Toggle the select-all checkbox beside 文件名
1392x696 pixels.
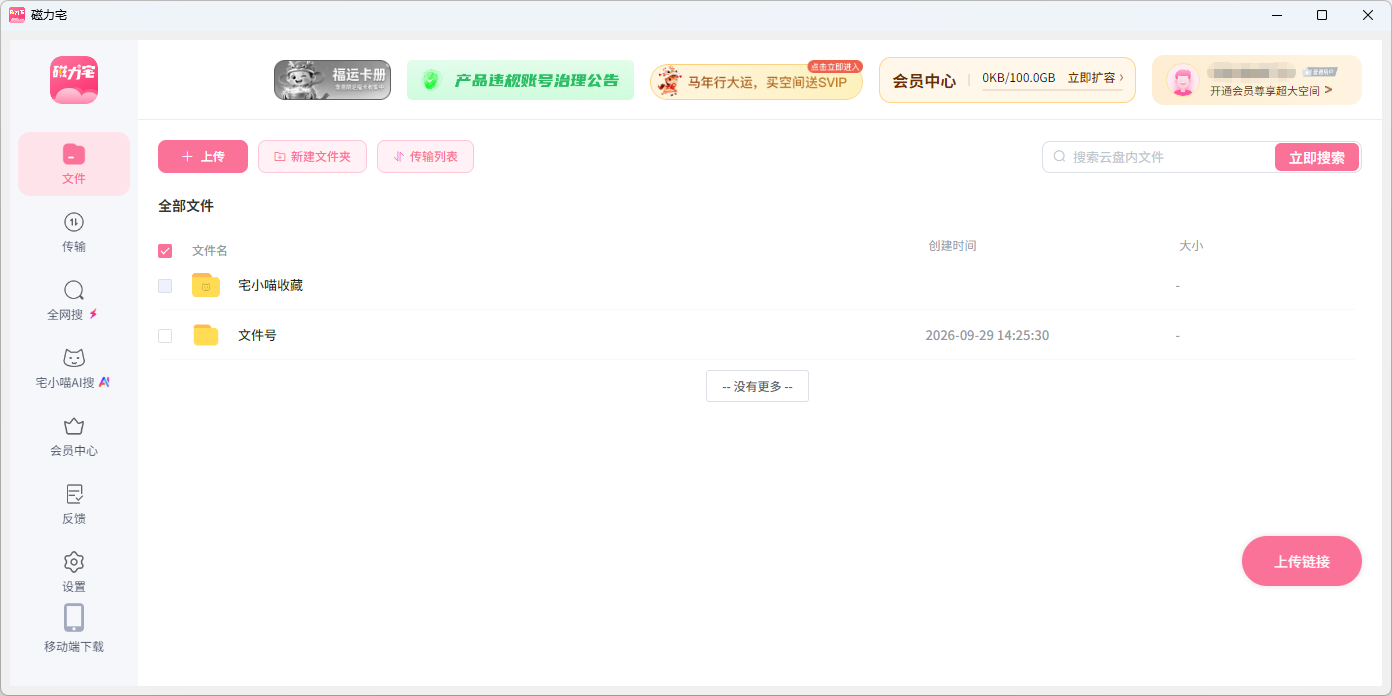[165, 251]
